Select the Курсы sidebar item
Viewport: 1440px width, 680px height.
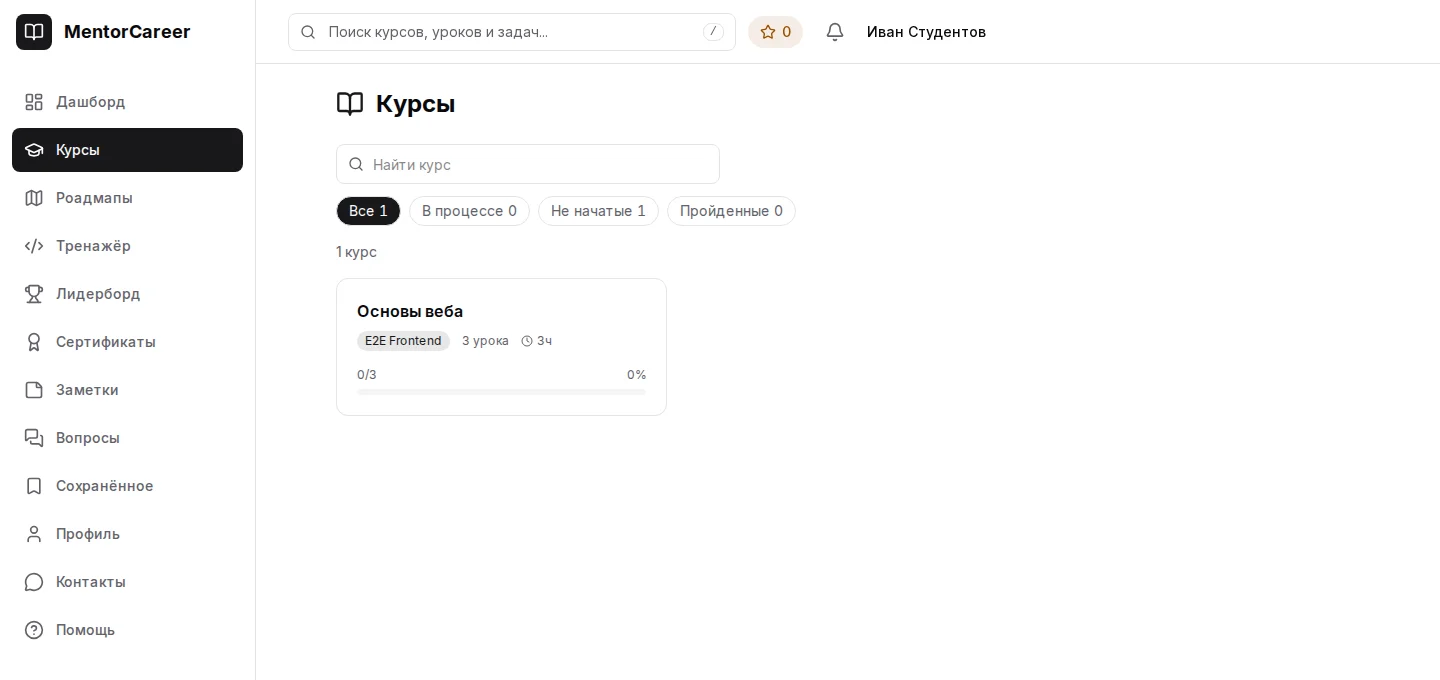pos(127,150)
